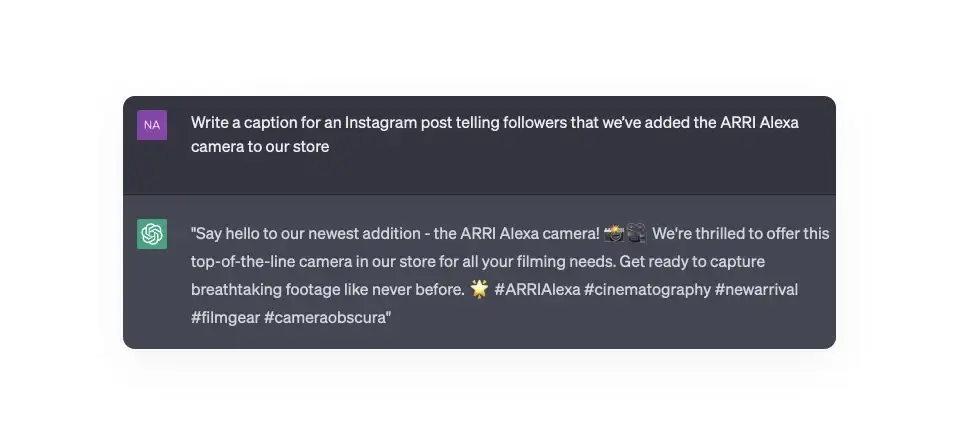This screenshot has height=446, width=960.
Task: Click the purple NA user avatar
Action: click(152, 125)
